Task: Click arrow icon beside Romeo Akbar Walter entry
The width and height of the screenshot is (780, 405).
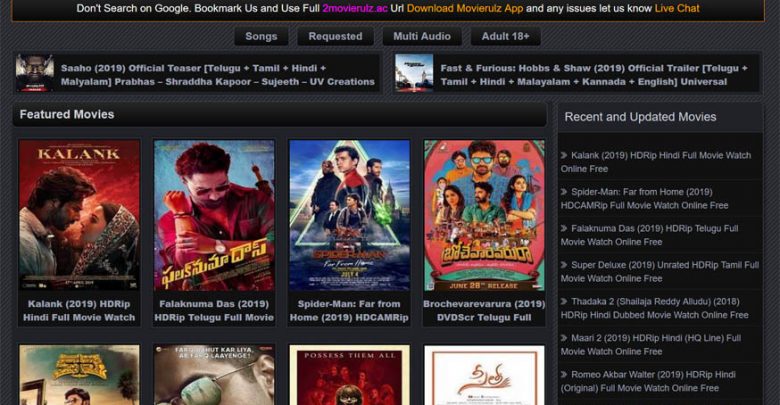Action: point(564,374)
